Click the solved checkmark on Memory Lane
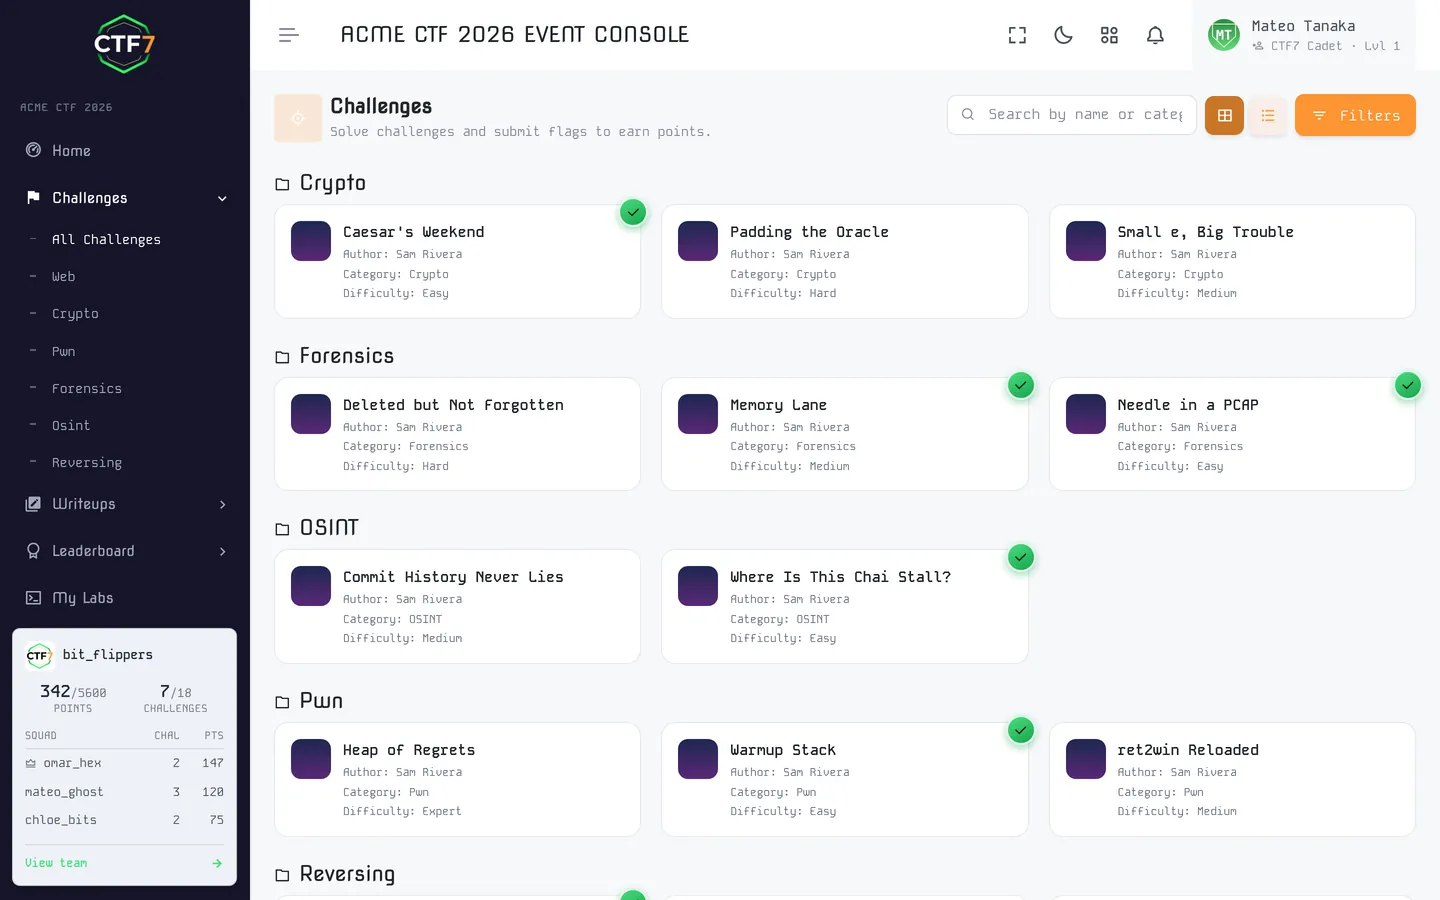The height and width of the screenshot is (900, 1440). (x=1020, y=385)
